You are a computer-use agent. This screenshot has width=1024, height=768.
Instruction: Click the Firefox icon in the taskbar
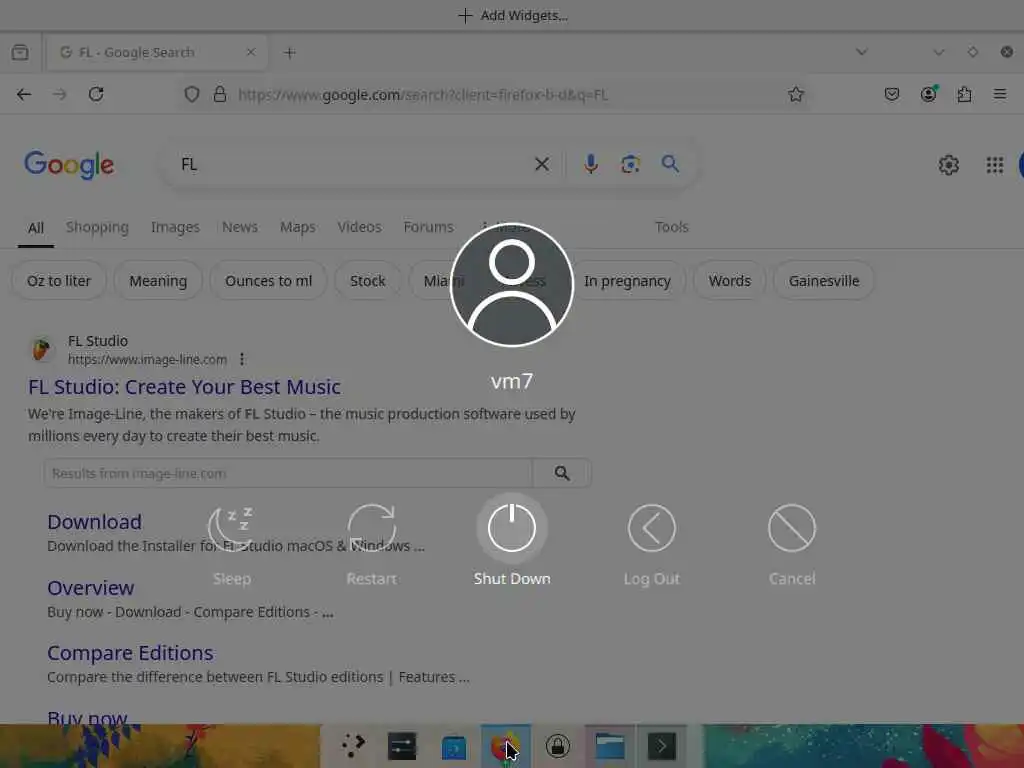(x=505, y=746)
